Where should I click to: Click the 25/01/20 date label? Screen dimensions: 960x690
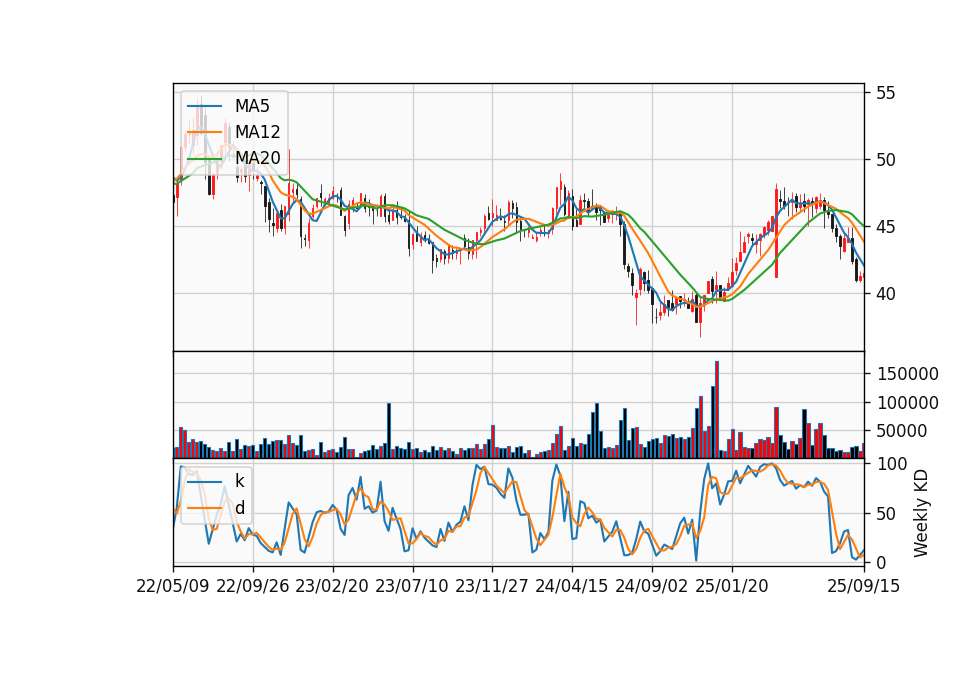click(732, 586)
